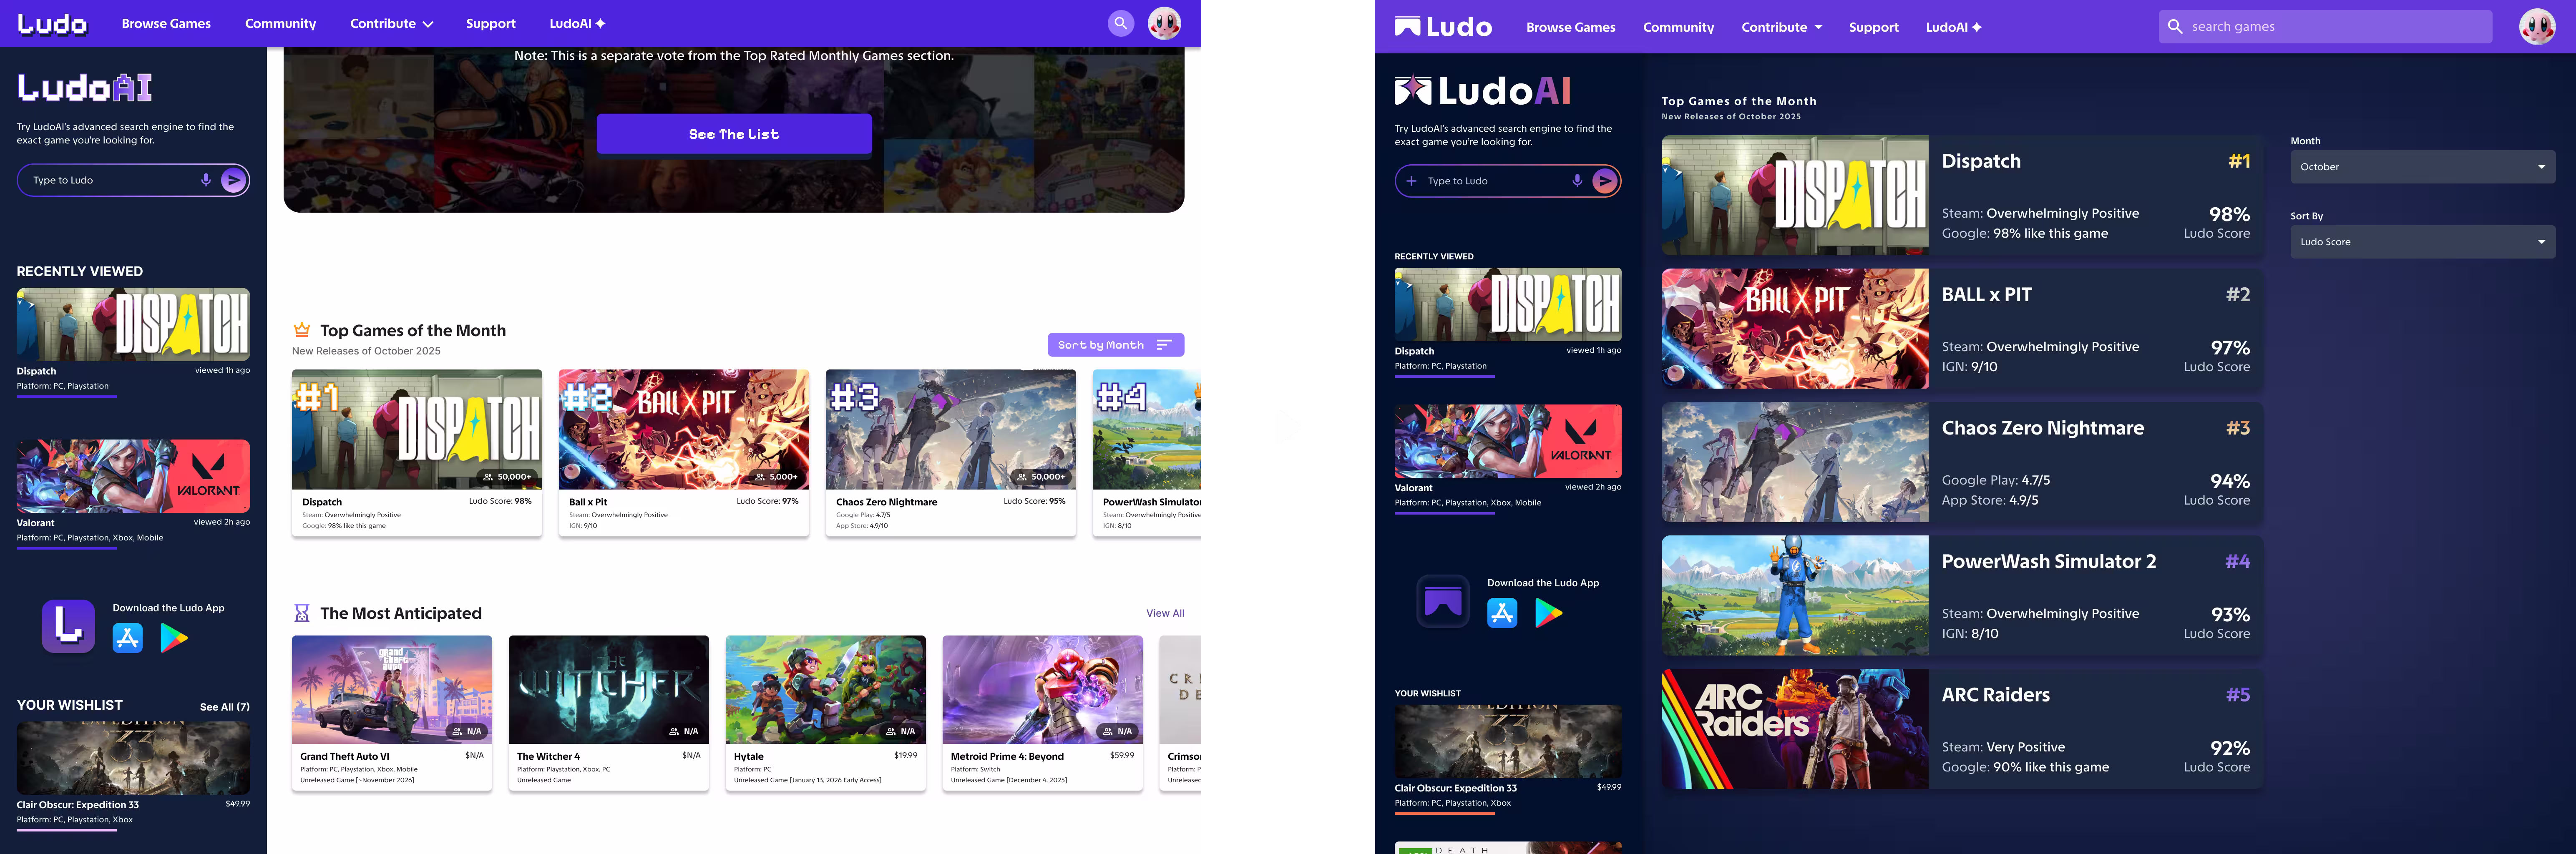The image size is (2576, 854).
Task: Click the plus icon inside the LudoAI search field
Action: click(1411, 181)
